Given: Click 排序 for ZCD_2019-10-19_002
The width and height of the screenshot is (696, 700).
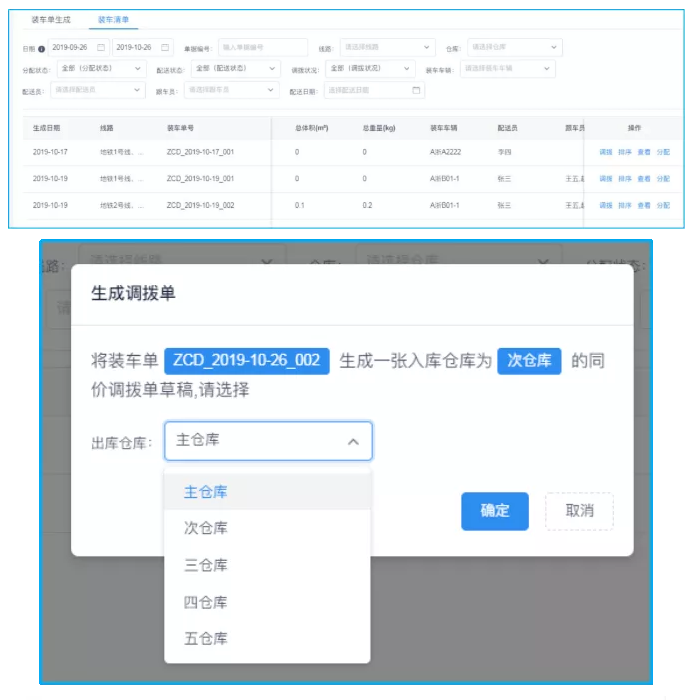Looking at the screenshot, I should tap(625, 205).
